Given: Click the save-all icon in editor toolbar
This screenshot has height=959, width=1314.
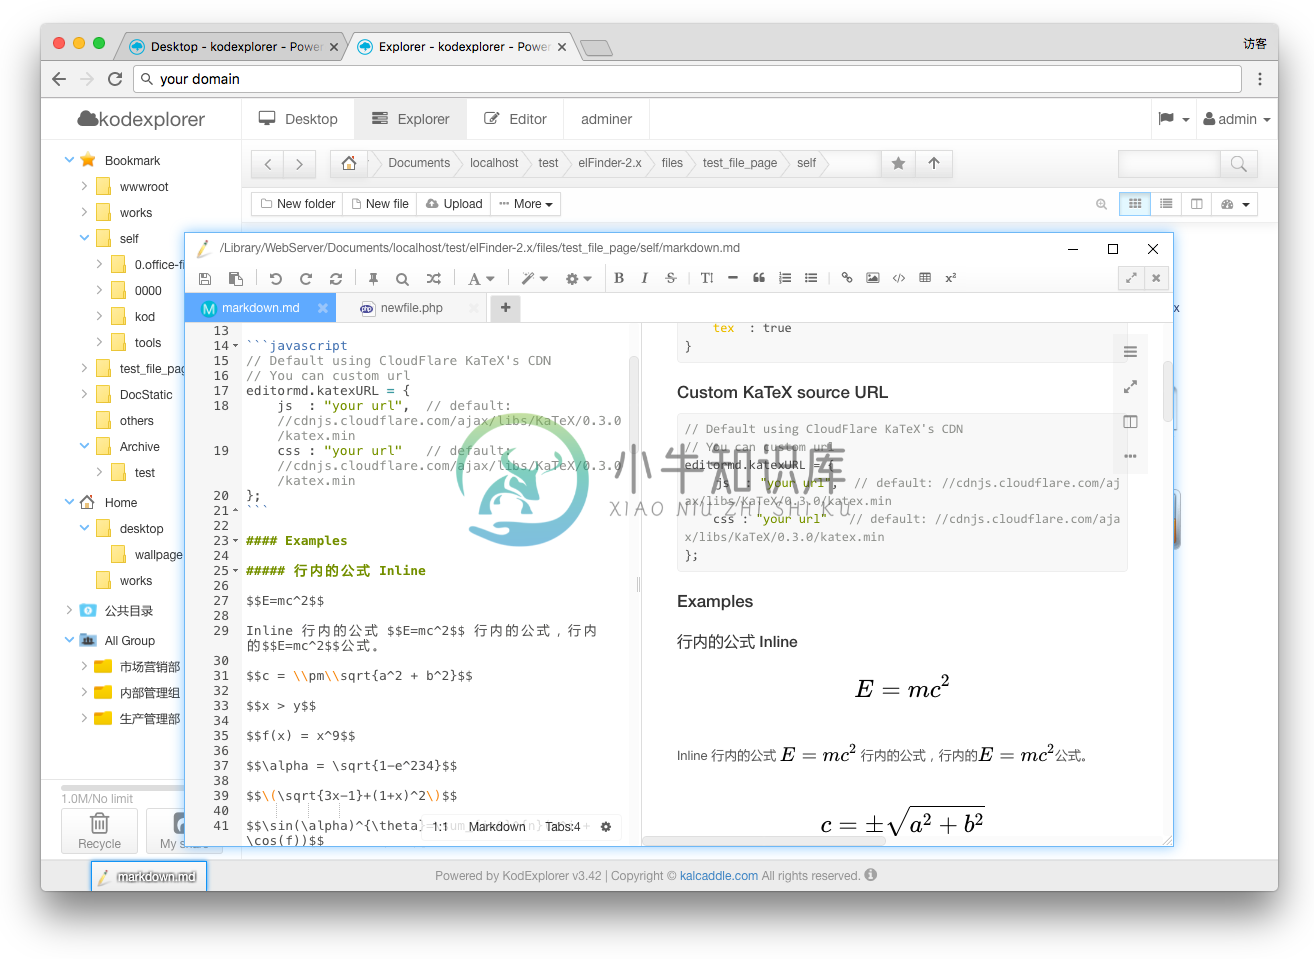Looking at the screenshot, I should pyautogui.click(x=236, y=279).
